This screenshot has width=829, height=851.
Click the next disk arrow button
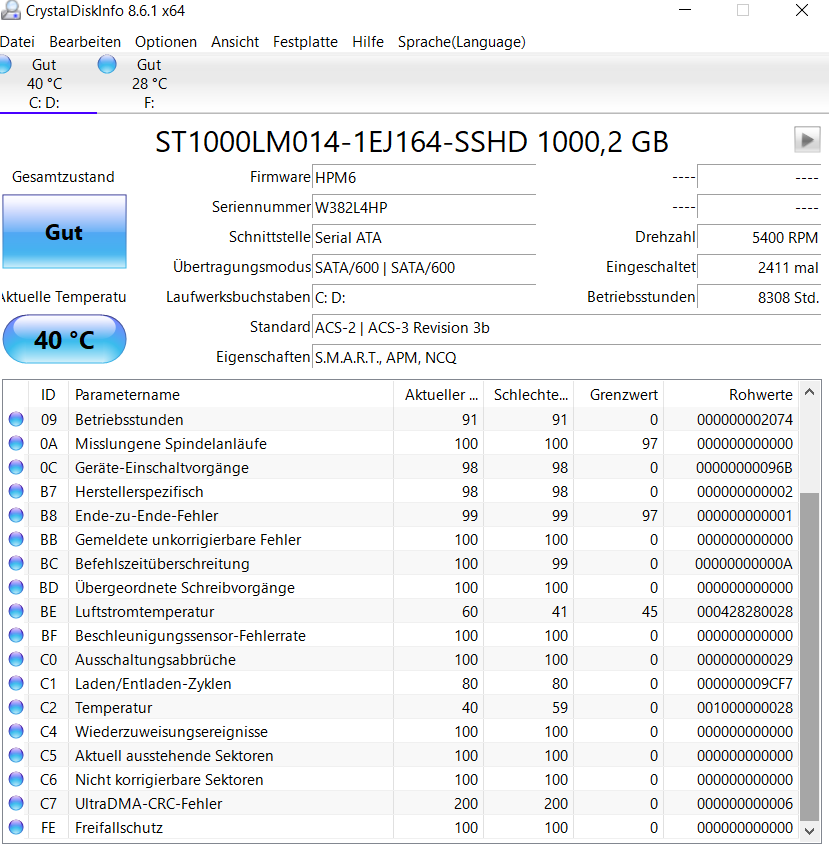(807, 139)
